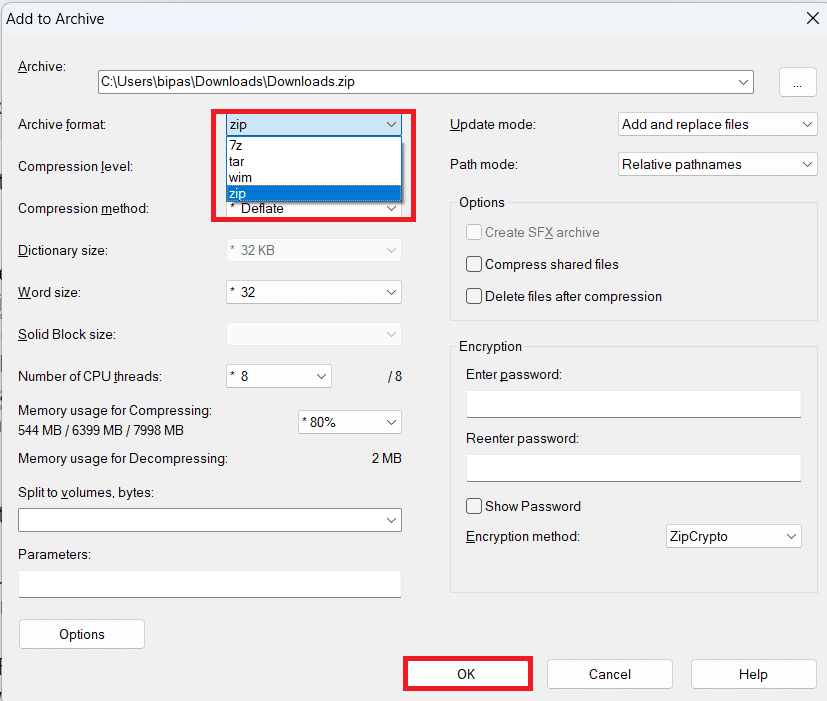
Task: Click the Options button
Action: click(x=82, y=634)
